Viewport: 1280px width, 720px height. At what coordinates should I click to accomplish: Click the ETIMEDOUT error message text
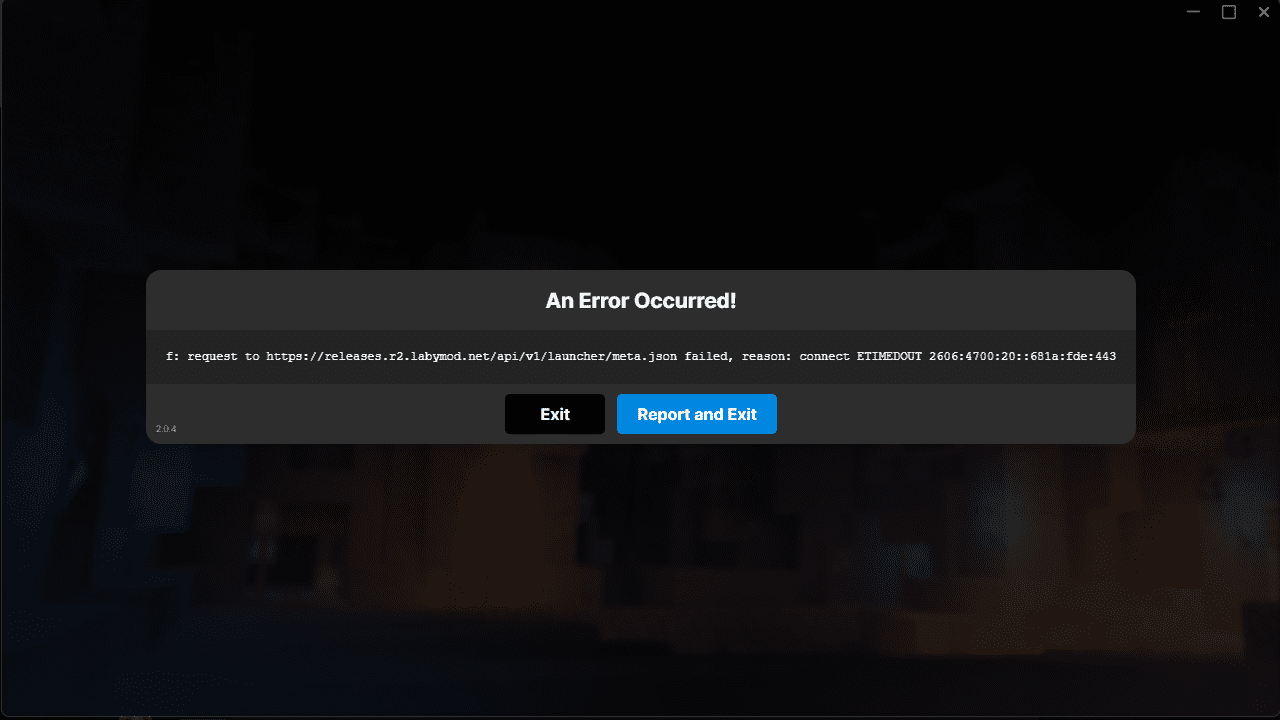641,356
